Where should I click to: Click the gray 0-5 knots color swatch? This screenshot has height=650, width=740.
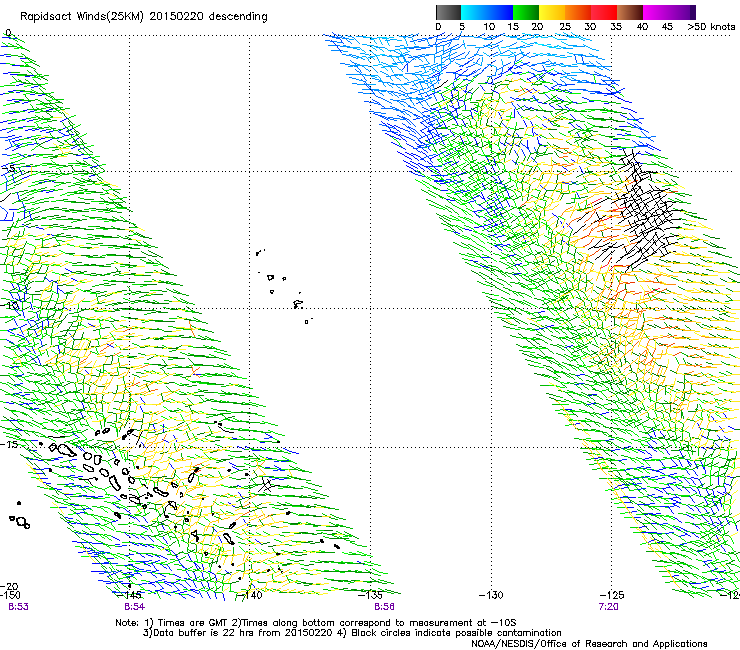click(x=448, y=12)
